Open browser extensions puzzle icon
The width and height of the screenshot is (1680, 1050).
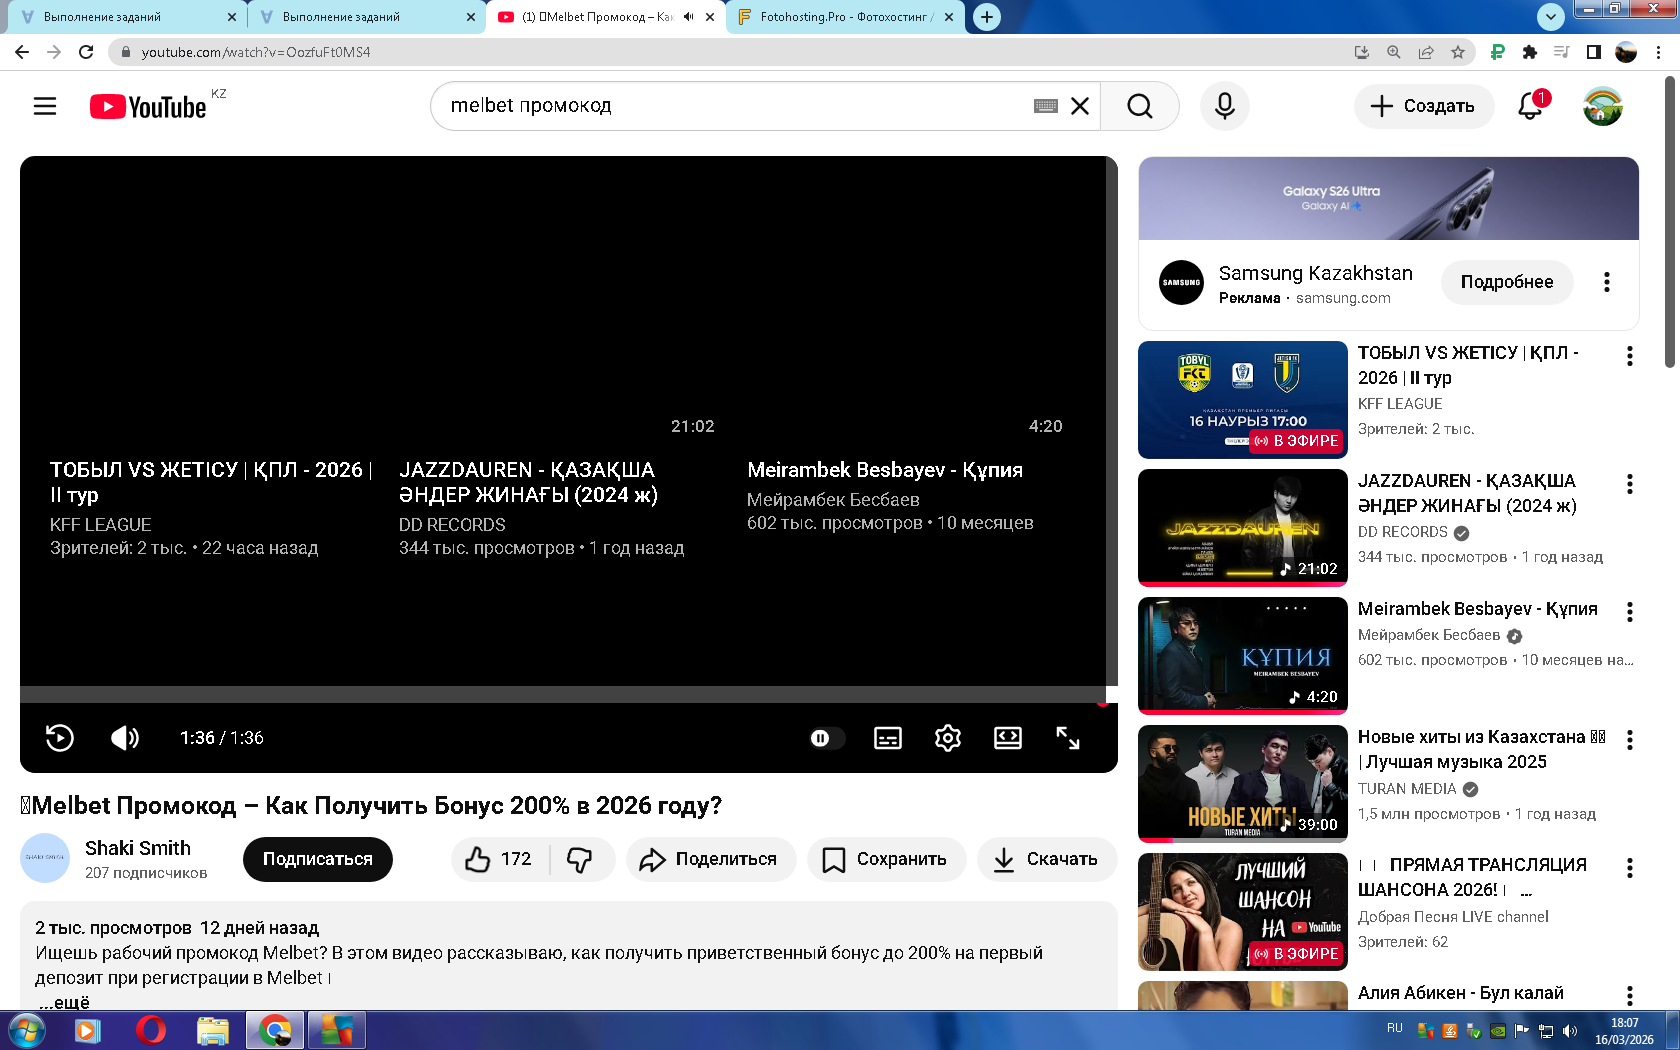pyautogui.click(x=1529, y=52)
